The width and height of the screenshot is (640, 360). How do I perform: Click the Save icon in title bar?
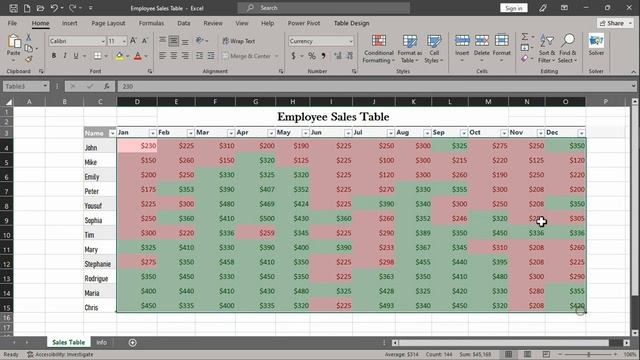13,8
